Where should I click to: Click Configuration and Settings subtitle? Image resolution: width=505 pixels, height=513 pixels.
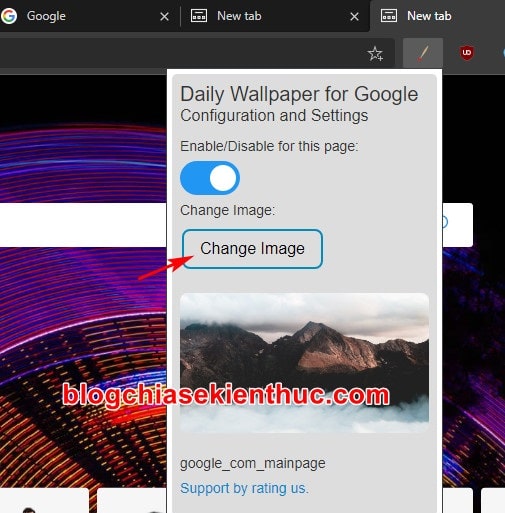tap(274, 116)
